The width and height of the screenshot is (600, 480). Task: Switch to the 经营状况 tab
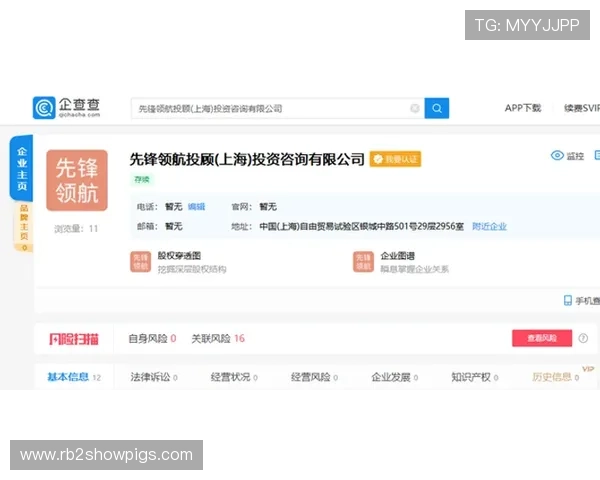tap(234, 377)
